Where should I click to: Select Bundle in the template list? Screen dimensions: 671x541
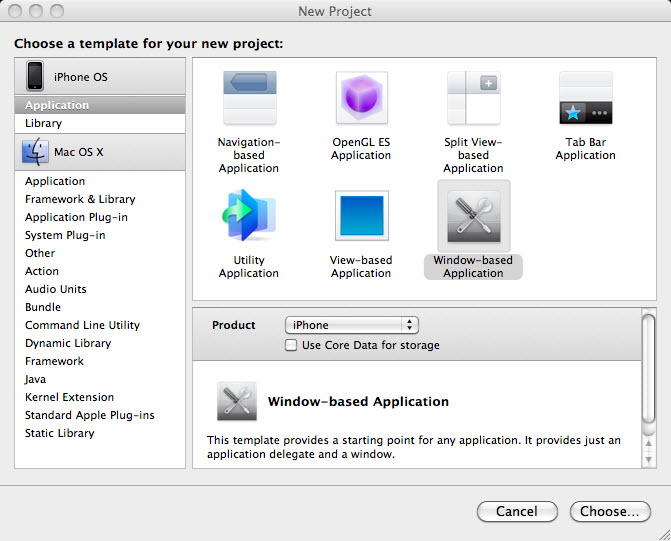[x=100, y=307]
